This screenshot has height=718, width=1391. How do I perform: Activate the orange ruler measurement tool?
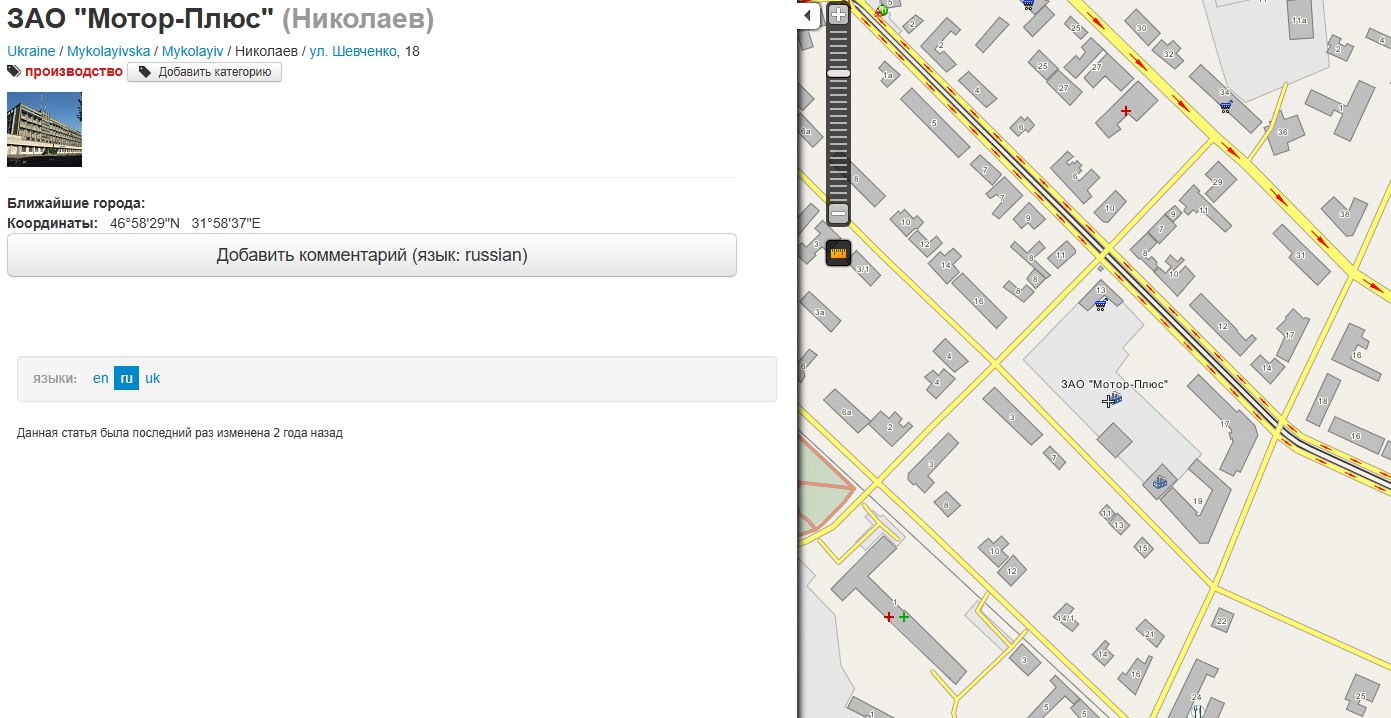838,254
